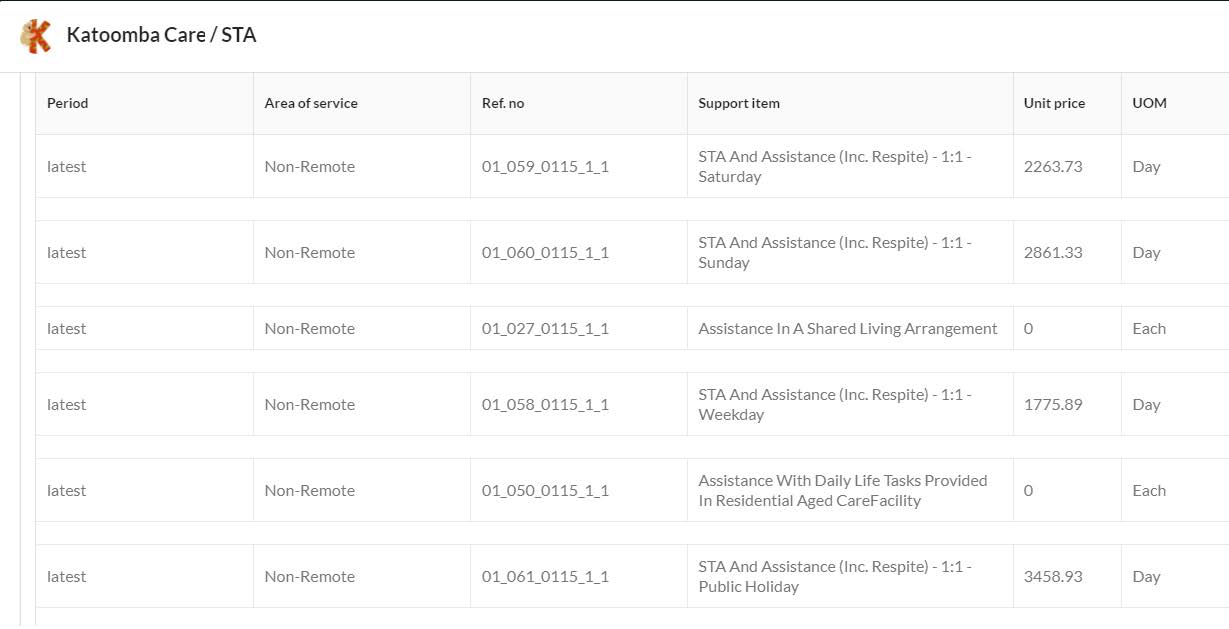Click the Katoomba Care logo icon

pyautogui.click(x=36, y=36)
